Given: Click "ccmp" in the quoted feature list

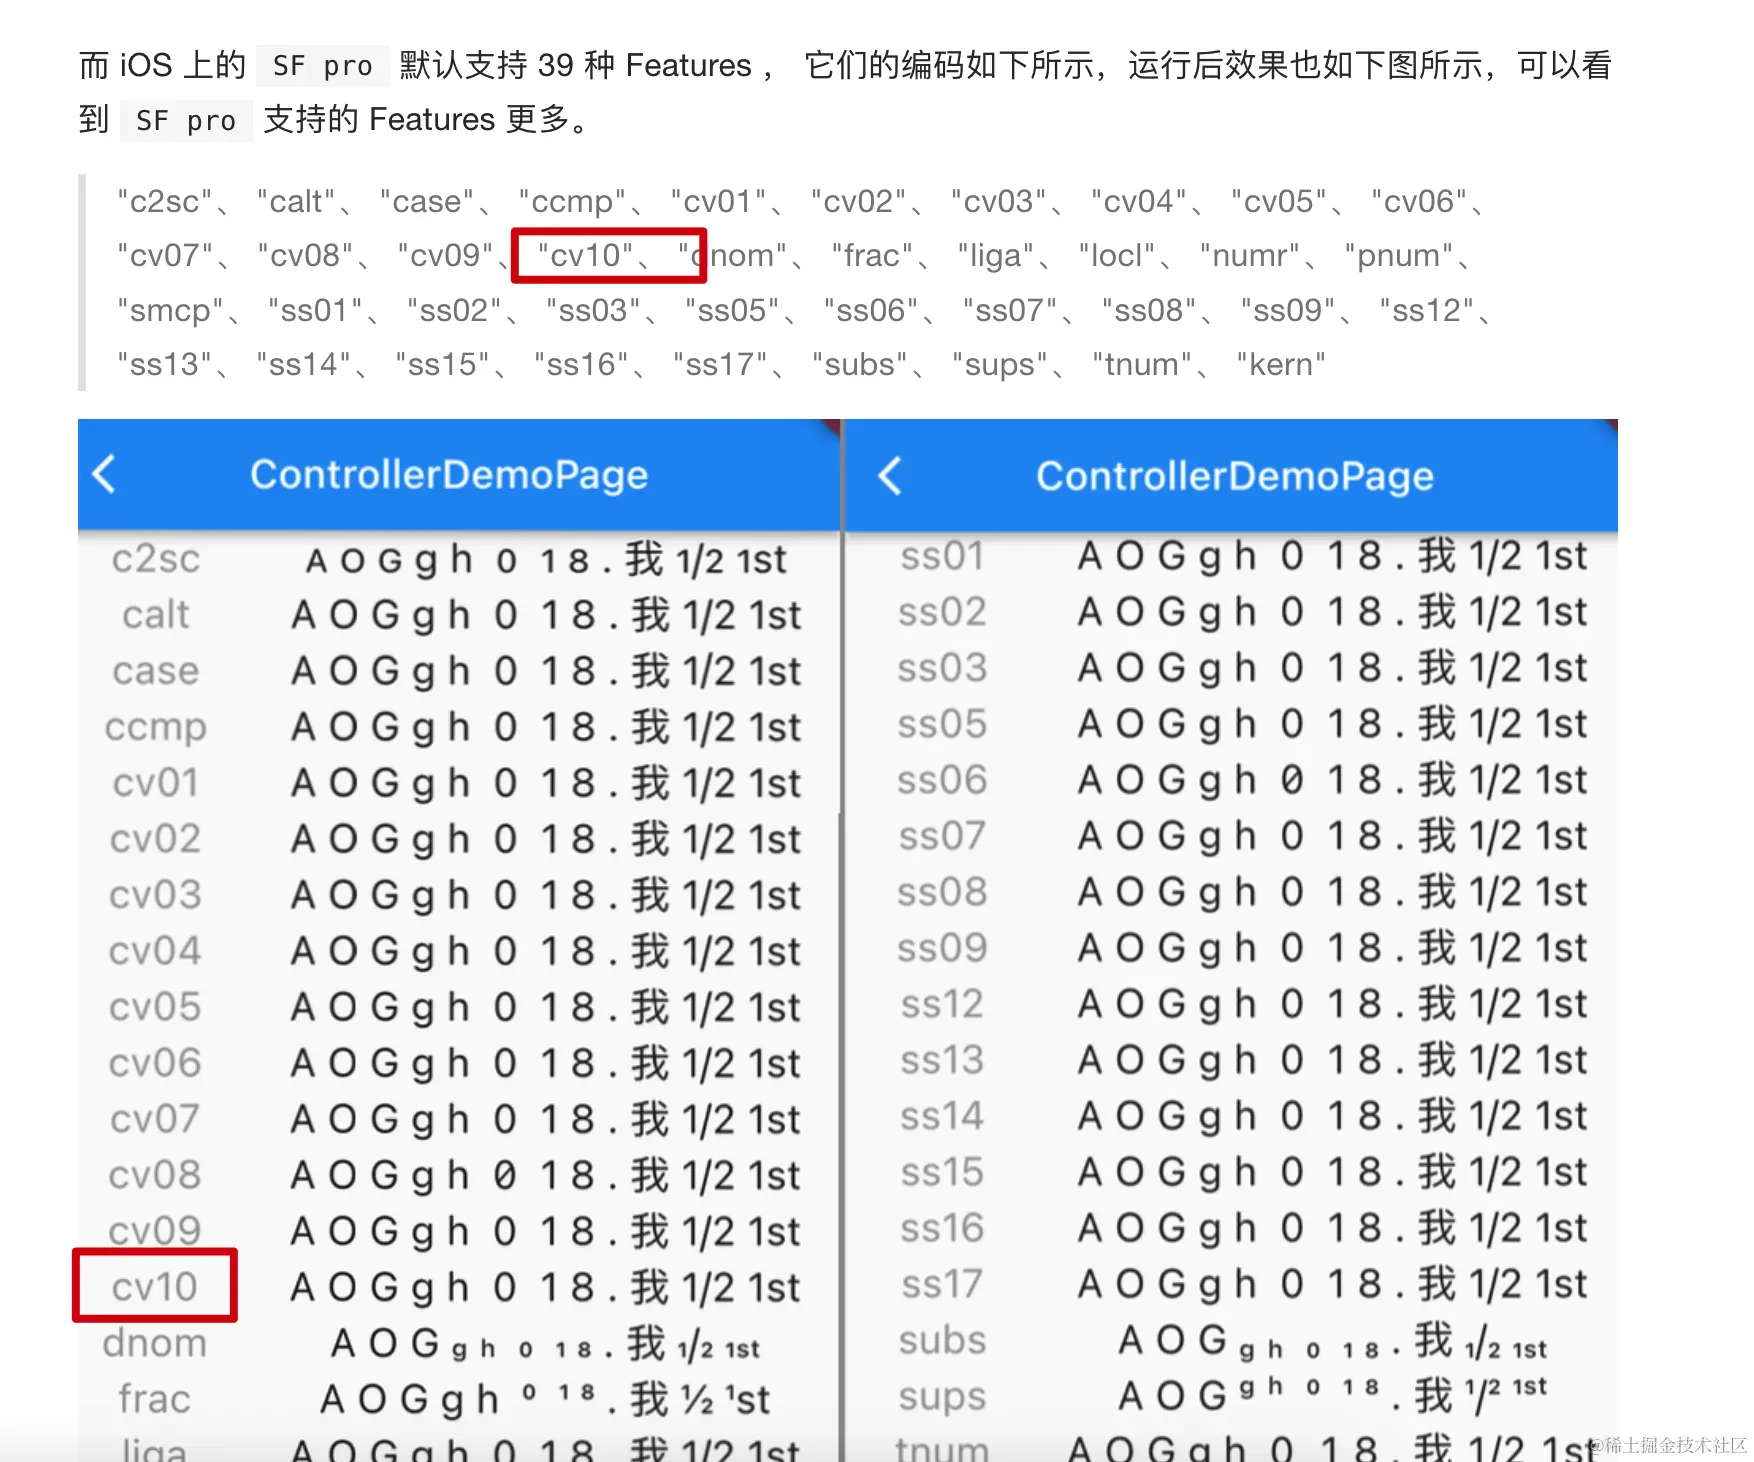Looking at the screenshot, I should click(x=572, y=202).
